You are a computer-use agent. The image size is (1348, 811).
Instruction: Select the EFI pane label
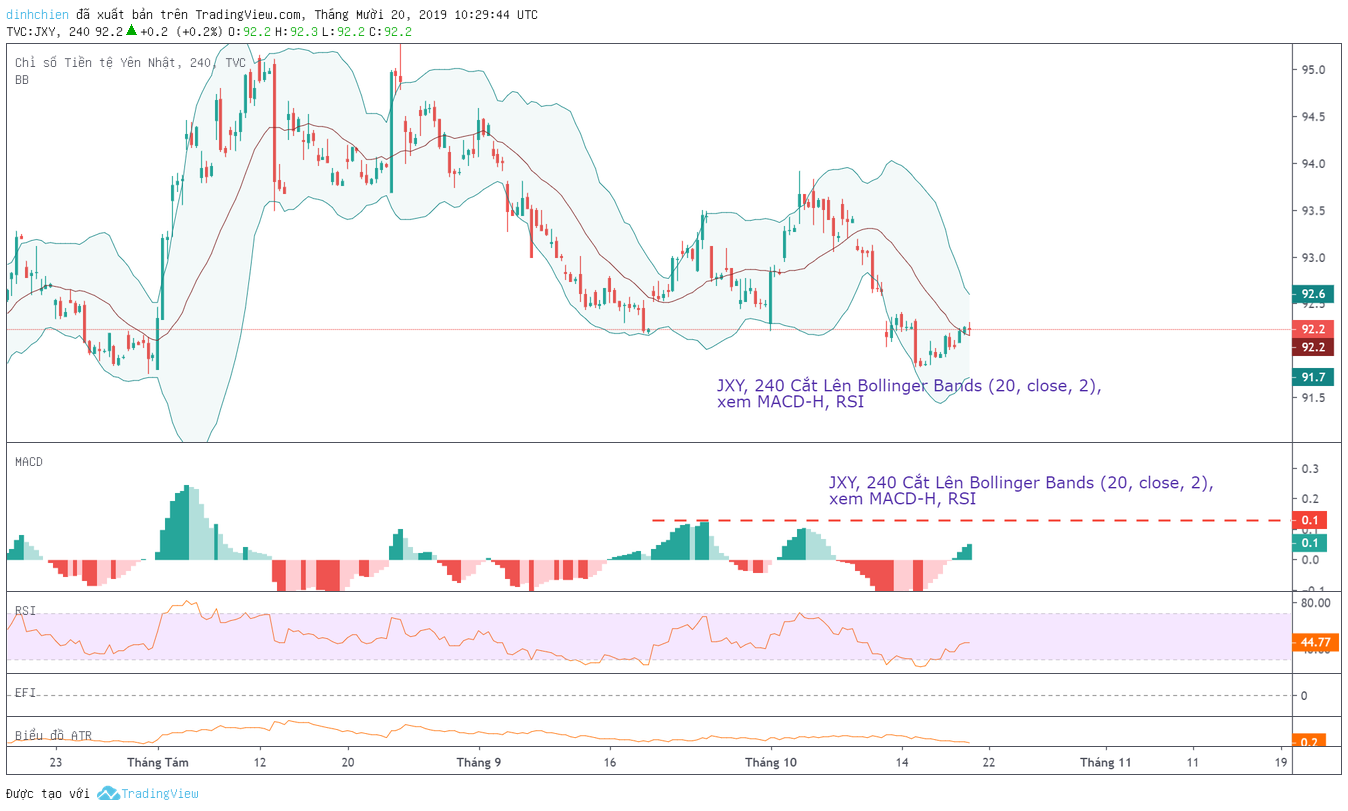click(x=25, y=693)
